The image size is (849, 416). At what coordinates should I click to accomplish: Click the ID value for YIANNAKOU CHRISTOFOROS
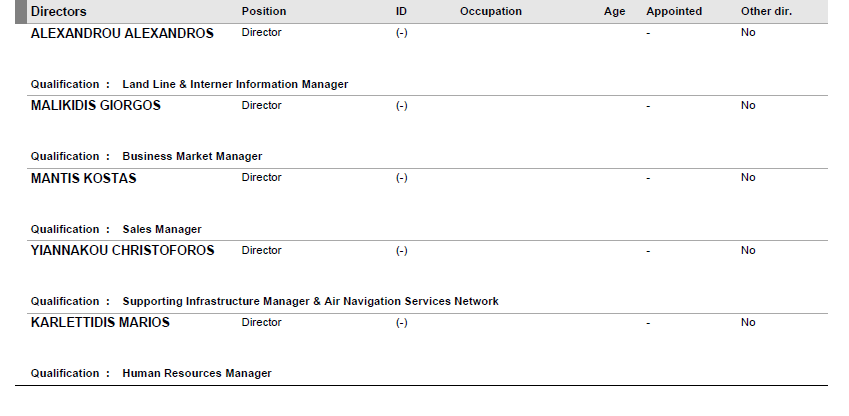point(402,250)
